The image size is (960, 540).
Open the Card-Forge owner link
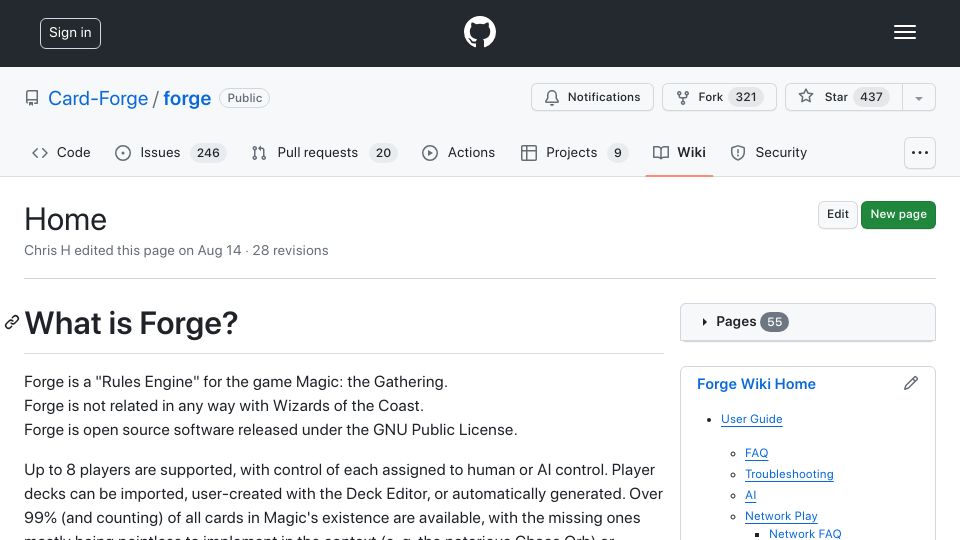pyautogui.click(x=98, y=98)
